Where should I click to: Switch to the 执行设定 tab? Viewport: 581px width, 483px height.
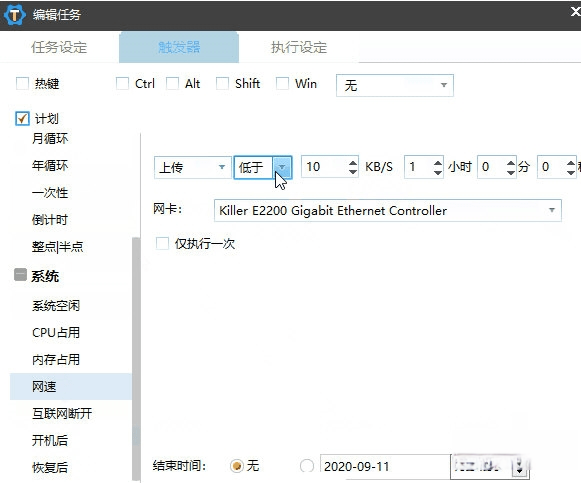tap(299, 47)
